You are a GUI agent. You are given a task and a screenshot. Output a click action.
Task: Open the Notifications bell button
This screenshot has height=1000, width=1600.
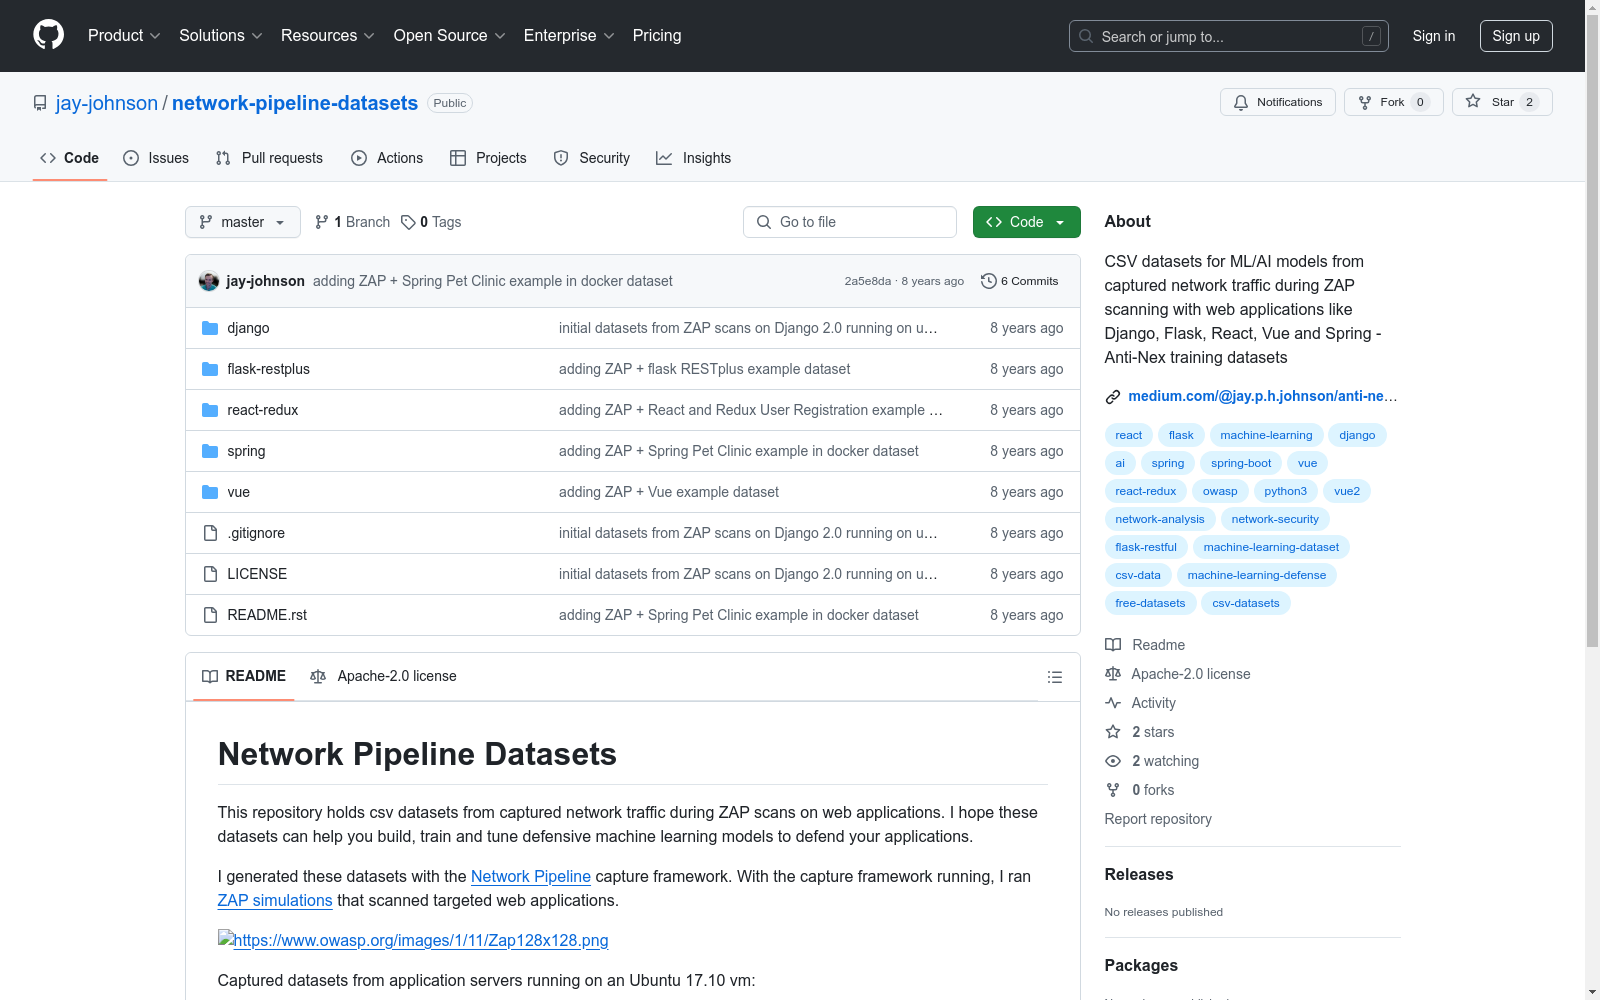click(1278, 102)
